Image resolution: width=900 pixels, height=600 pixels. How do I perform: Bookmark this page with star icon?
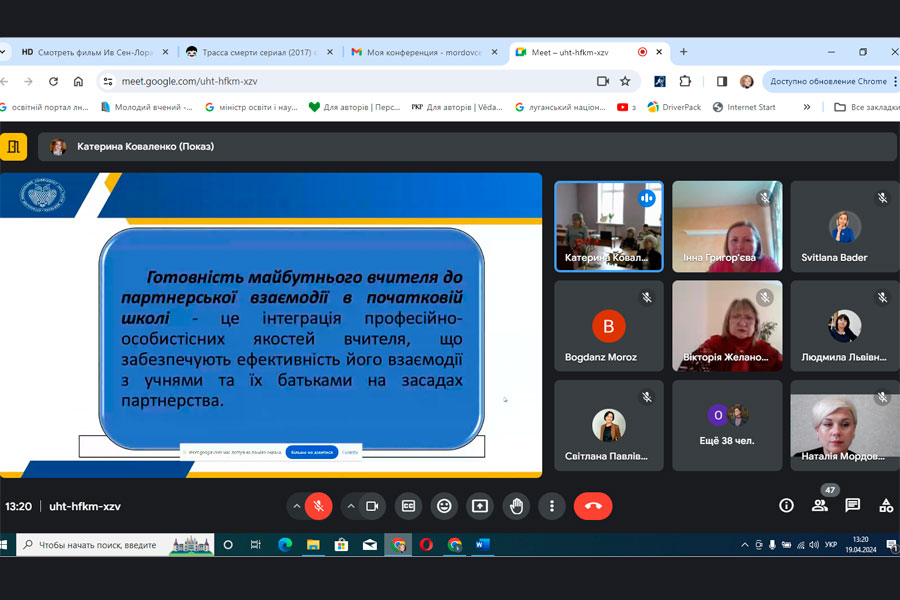point(625,82)
